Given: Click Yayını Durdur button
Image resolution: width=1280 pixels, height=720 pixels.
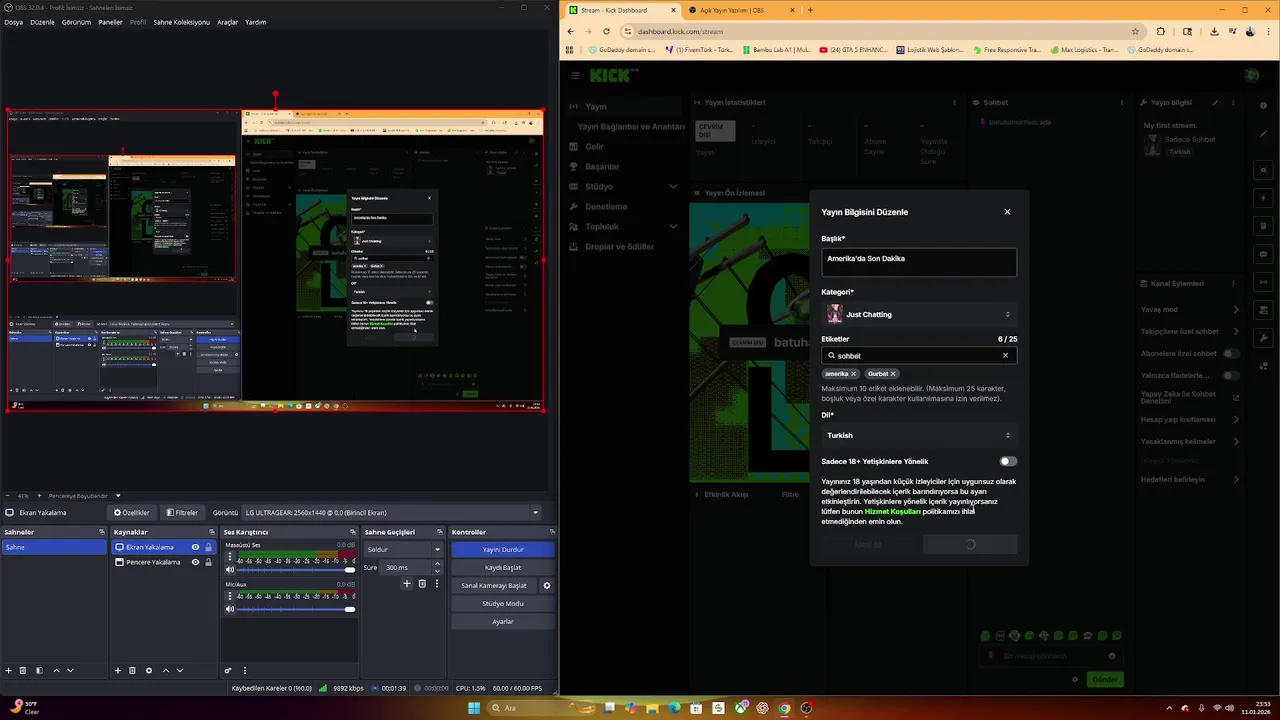Looking at the screenshot, I should coord(503,549).
